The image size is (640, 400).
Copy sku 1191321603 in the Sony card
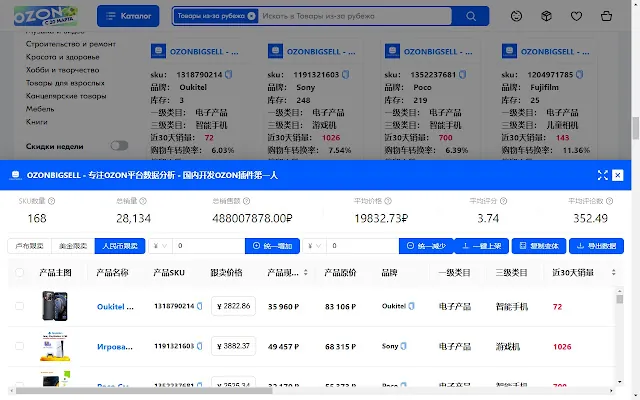tap(346, 74)
